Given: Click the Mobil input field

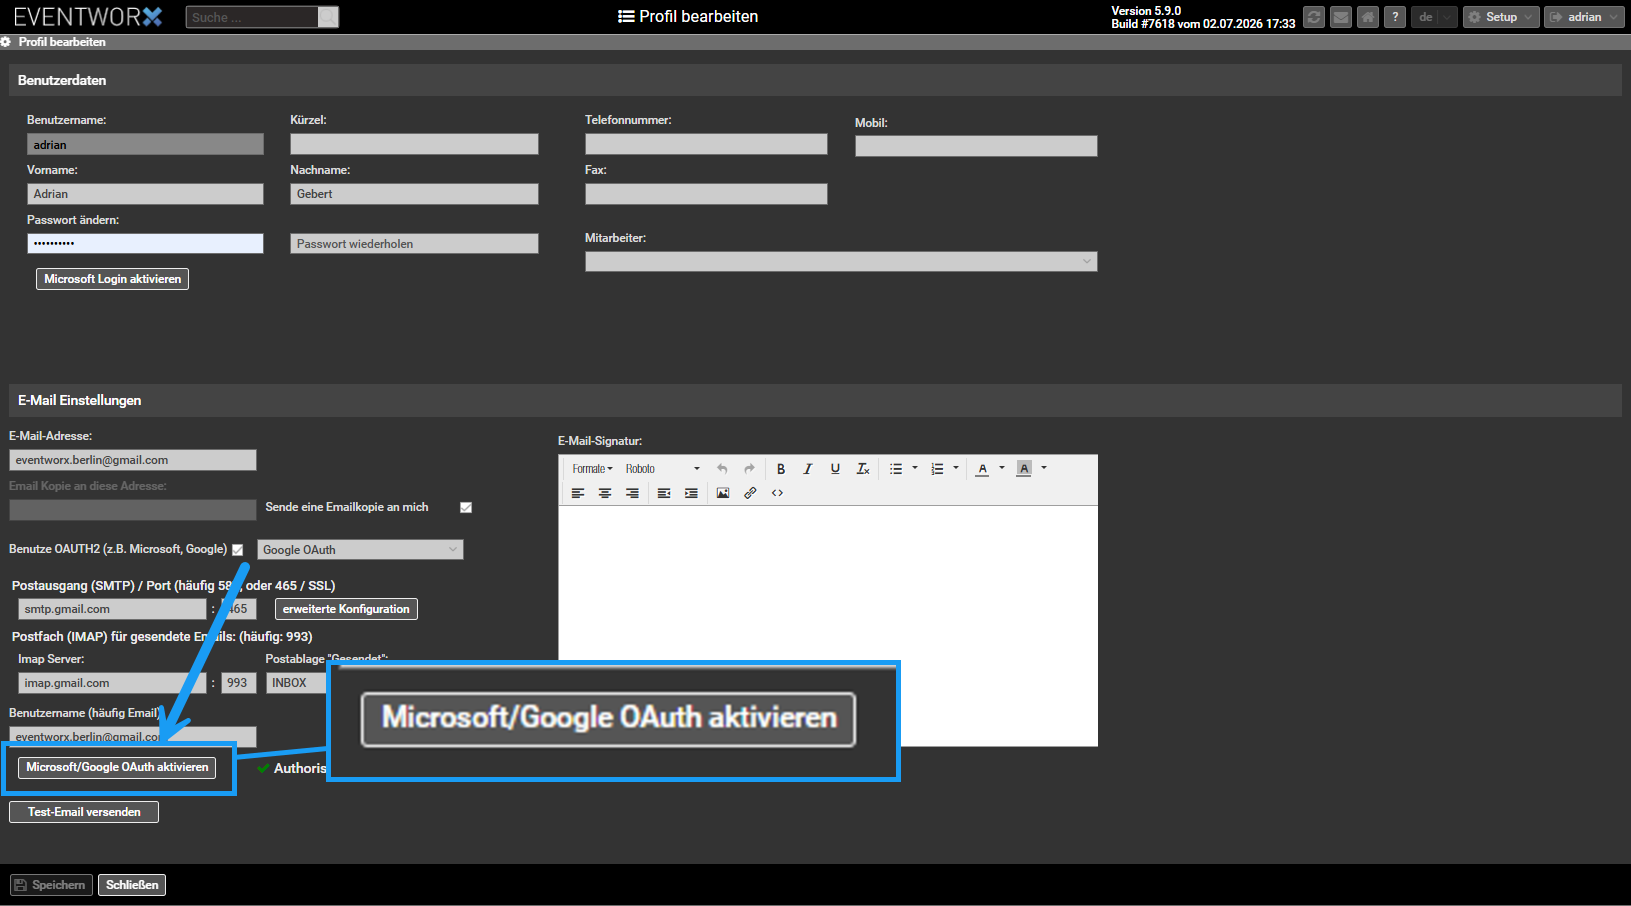Looking at the screenshot, I should coord(976,146).
